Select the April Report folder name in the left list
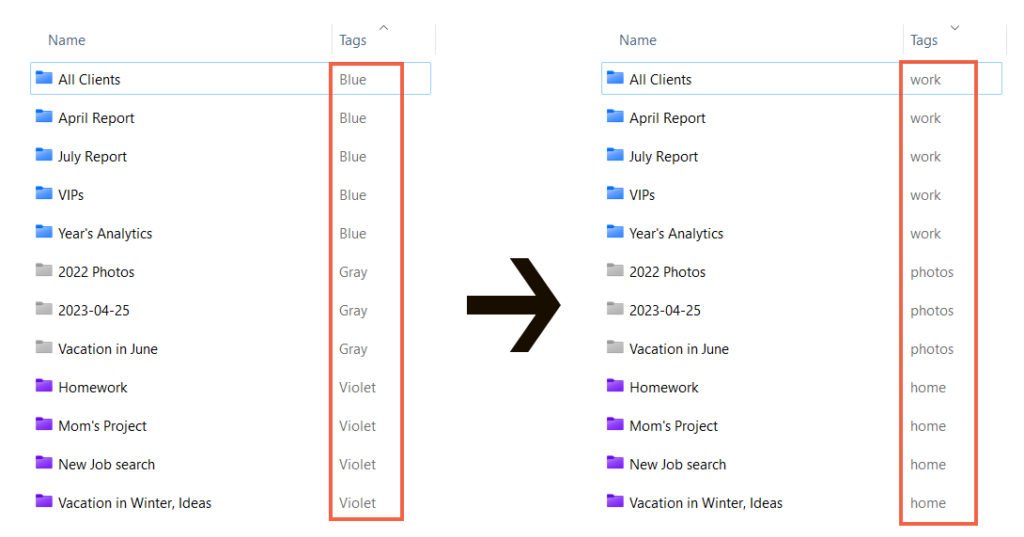This screenshot has height=537, width=1024. pyautogui.click(x=96, y=118)
